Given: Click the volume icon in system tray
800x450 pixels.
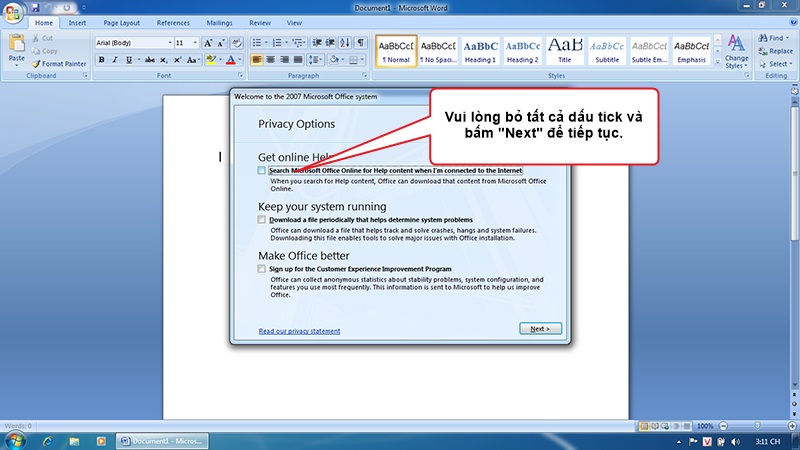Looking at the screenshot, I should coord(735,442).
